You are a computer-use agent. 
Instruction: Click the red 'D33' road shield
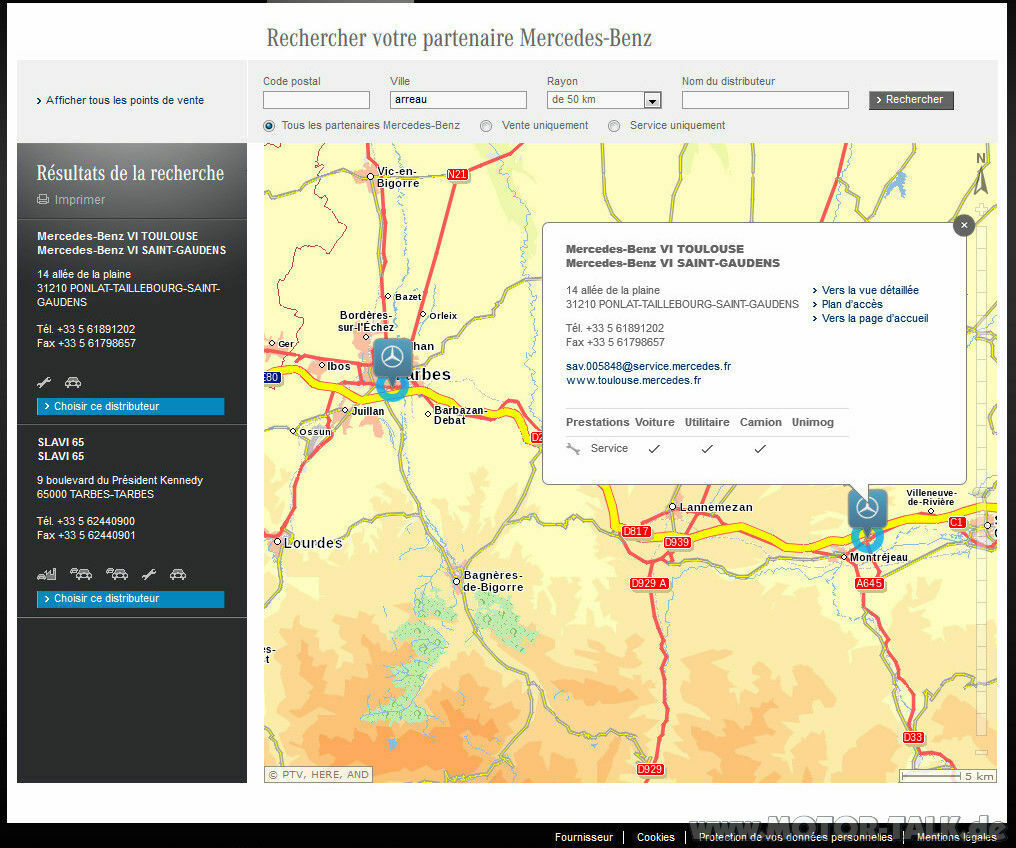click(913, 737)
